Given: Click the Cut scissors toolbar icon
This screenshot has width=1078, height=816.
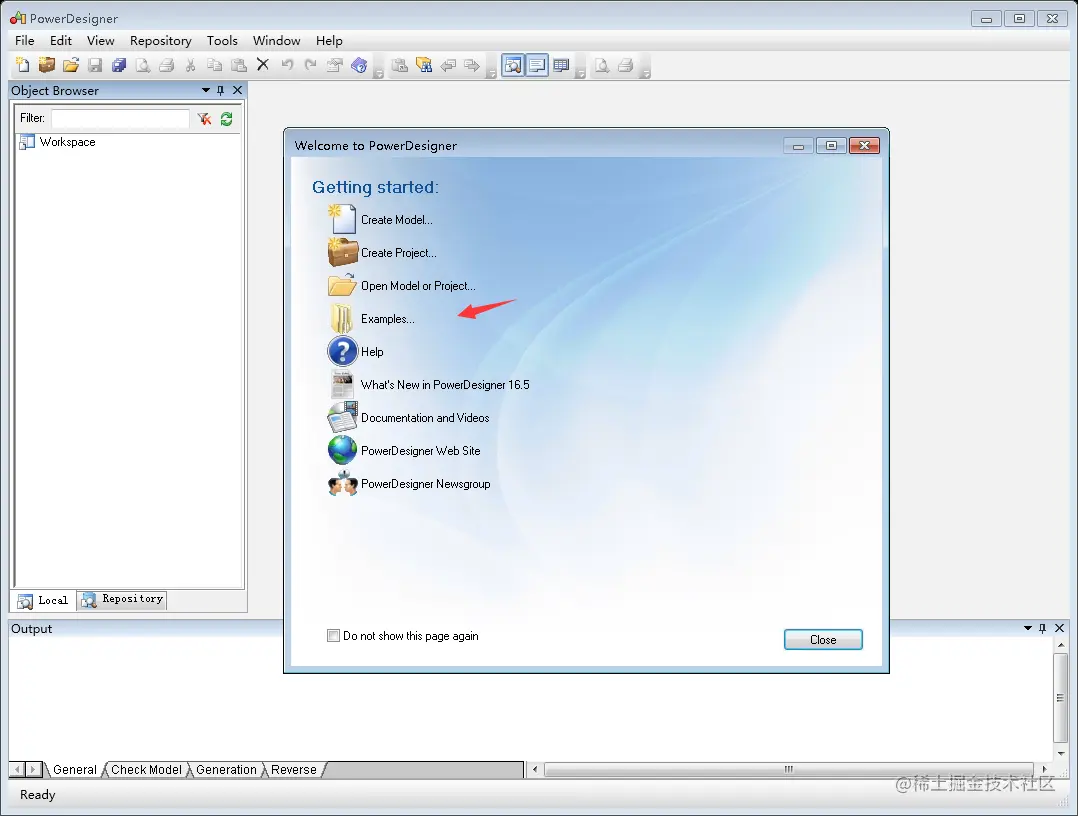Looking at the screenshot, I should click(x=190, y=65).
